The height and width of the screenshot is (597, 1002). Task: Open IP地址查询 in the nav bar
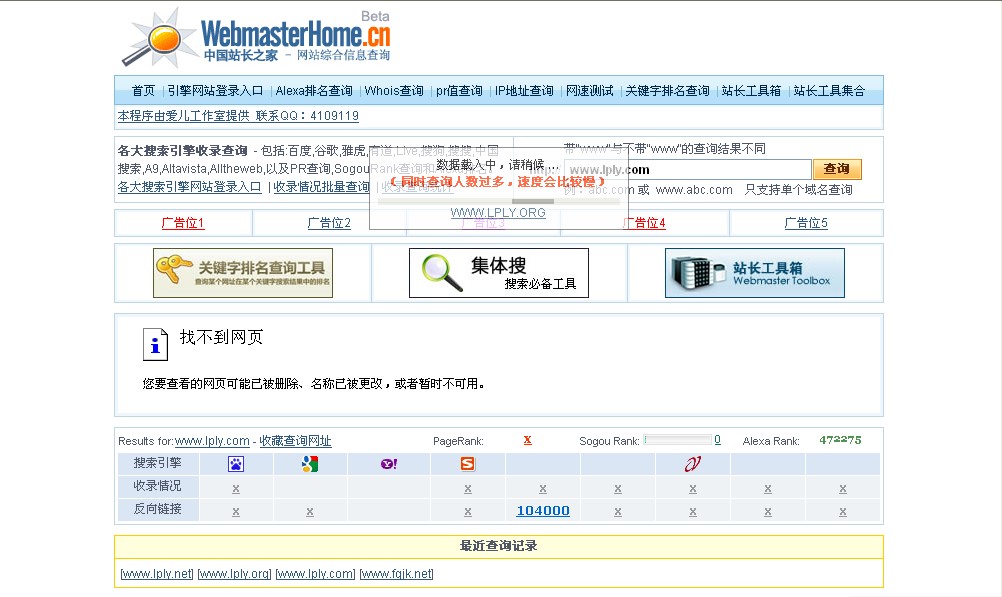point(524,91)
